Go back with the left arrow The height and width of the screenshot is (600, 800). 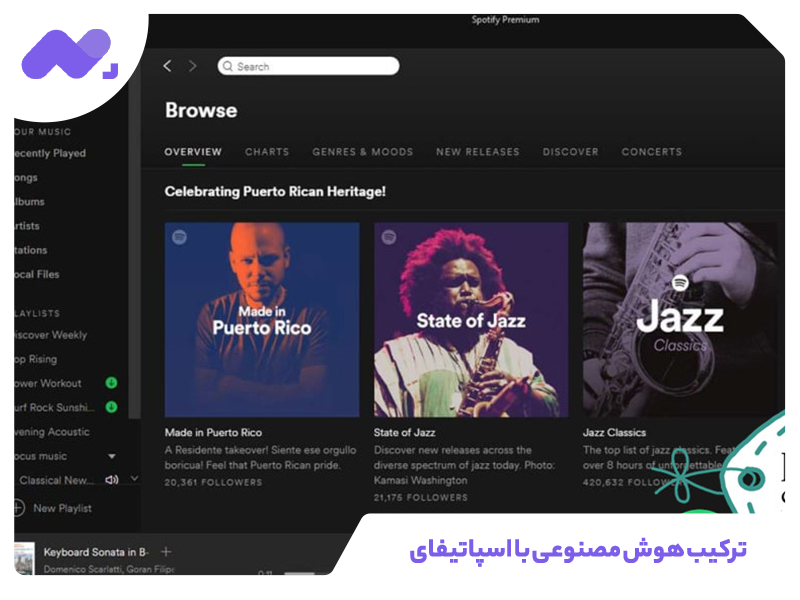click(x=167, y=66)
